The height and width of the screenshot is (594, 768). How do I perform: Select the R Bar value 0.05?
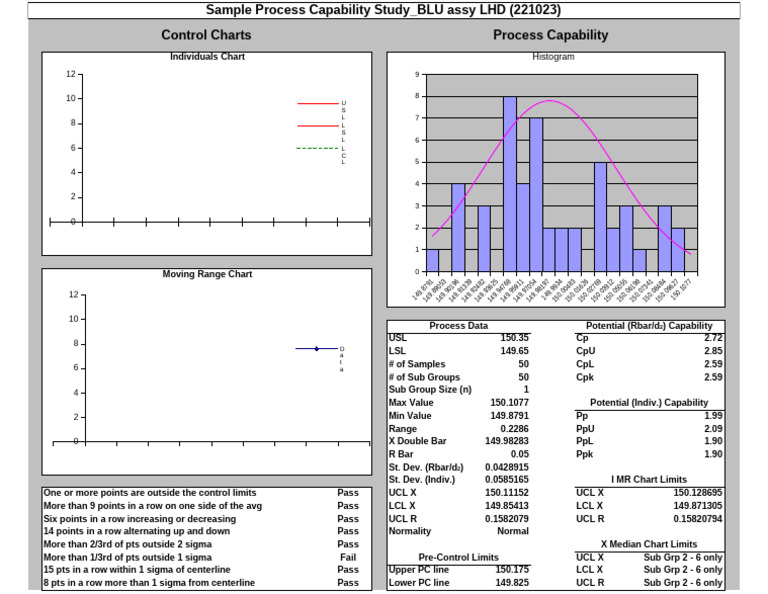pyautogui.click(x=520, y=454)
